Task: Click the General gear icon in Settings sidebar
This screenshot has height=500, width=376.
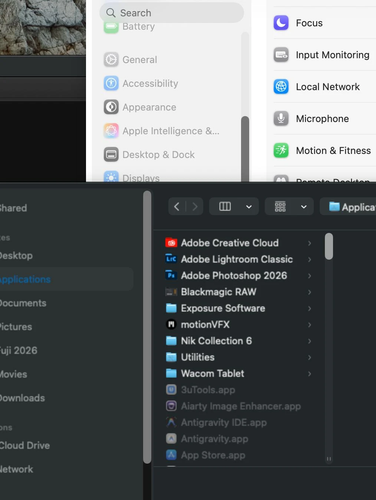Action: click(x=111, y=60)
